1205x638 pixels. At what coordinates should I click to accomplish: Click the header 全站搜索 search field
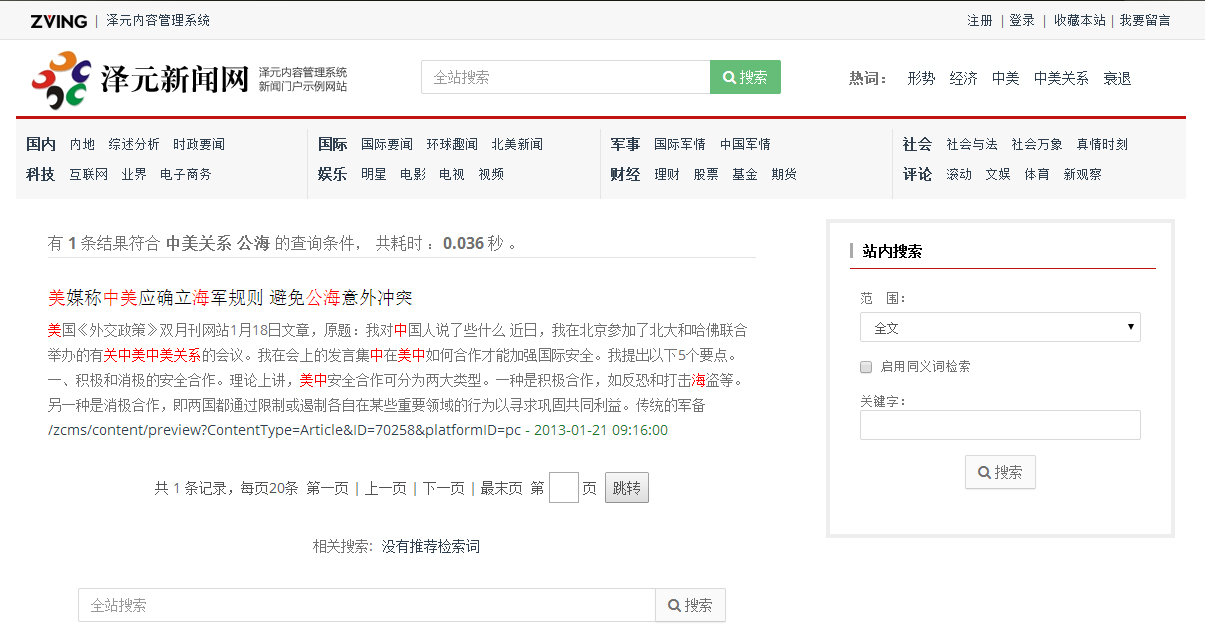(x=565, y=77)
